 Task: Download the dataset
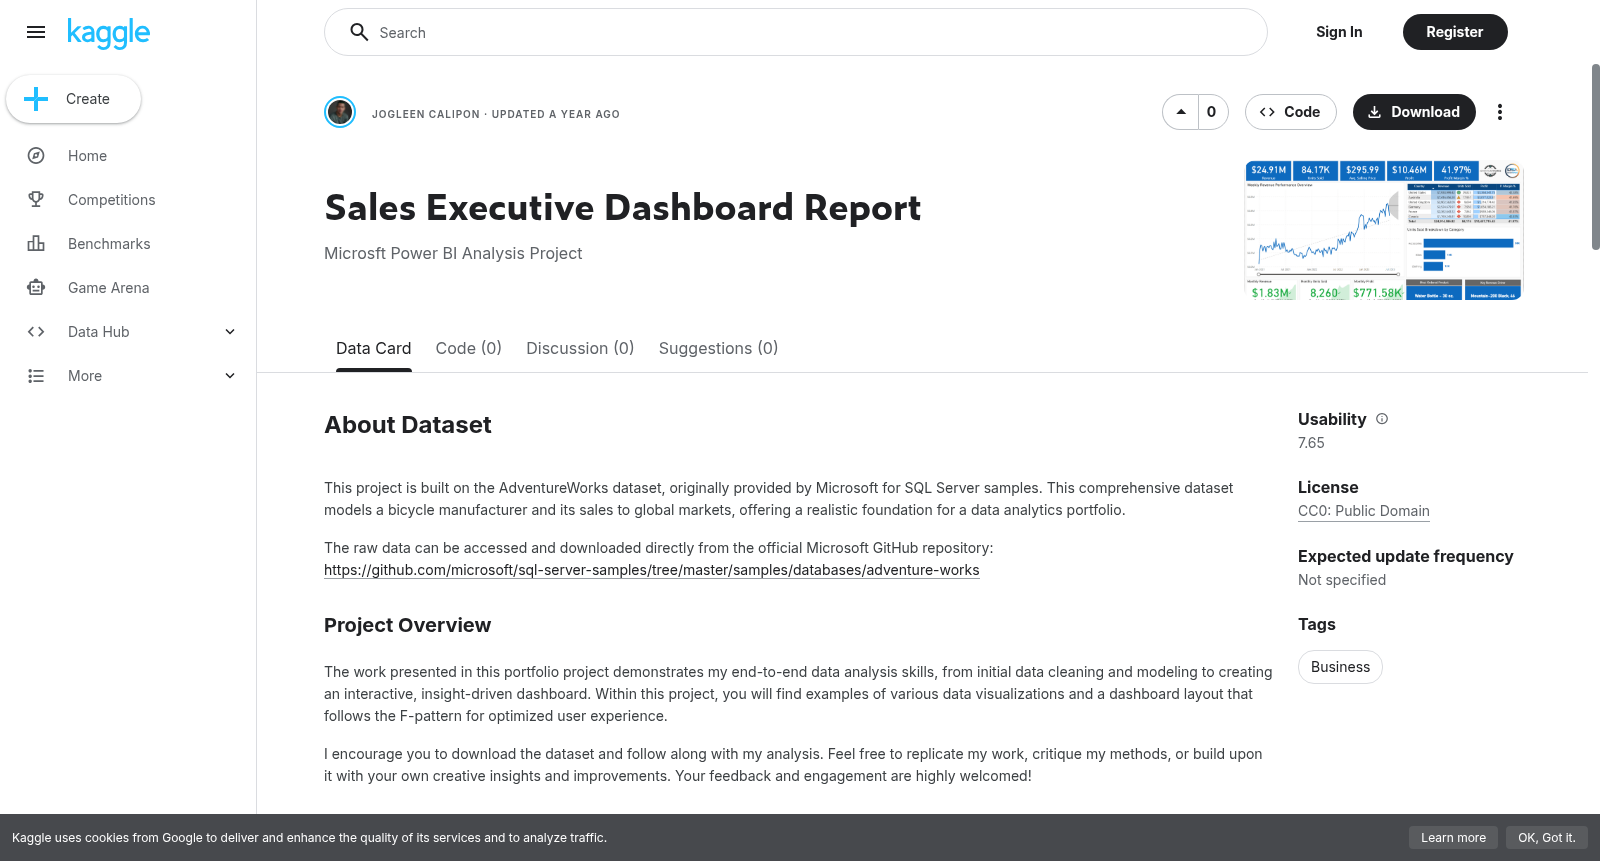(x=1414, y=112)
